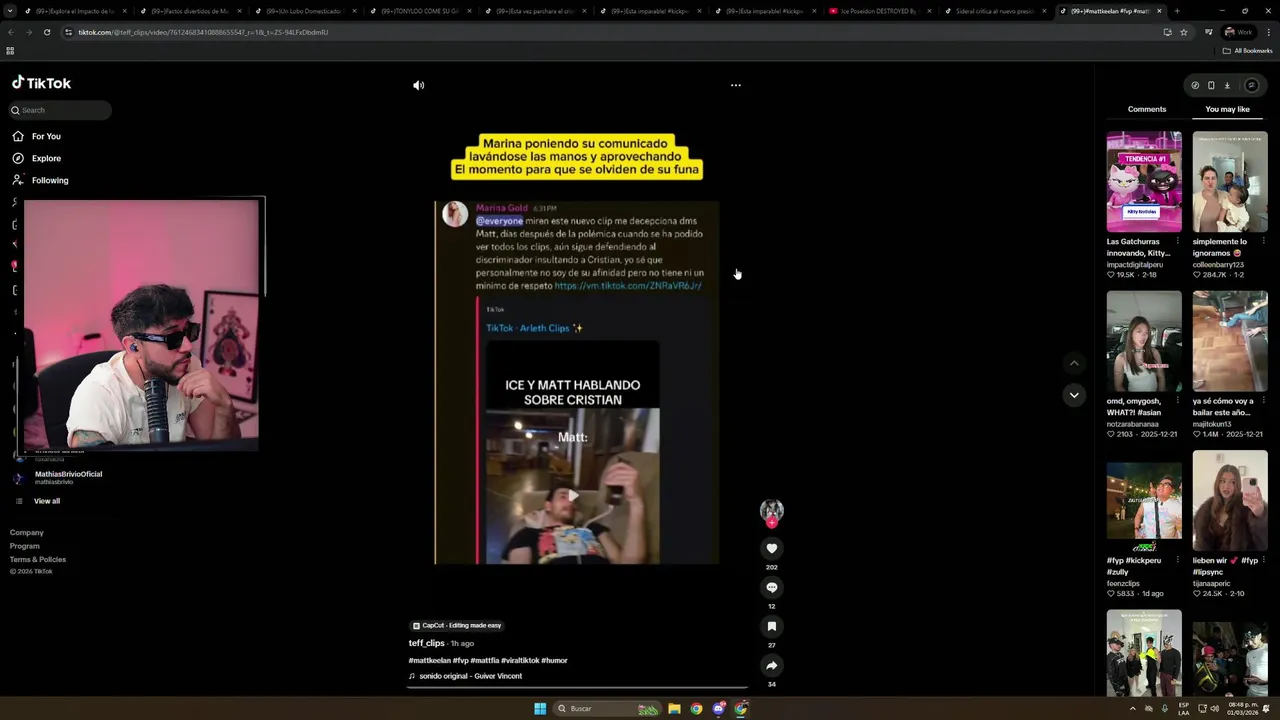
Task: Open the colleenbarry123 profile
Action: tap(1218, 265)
